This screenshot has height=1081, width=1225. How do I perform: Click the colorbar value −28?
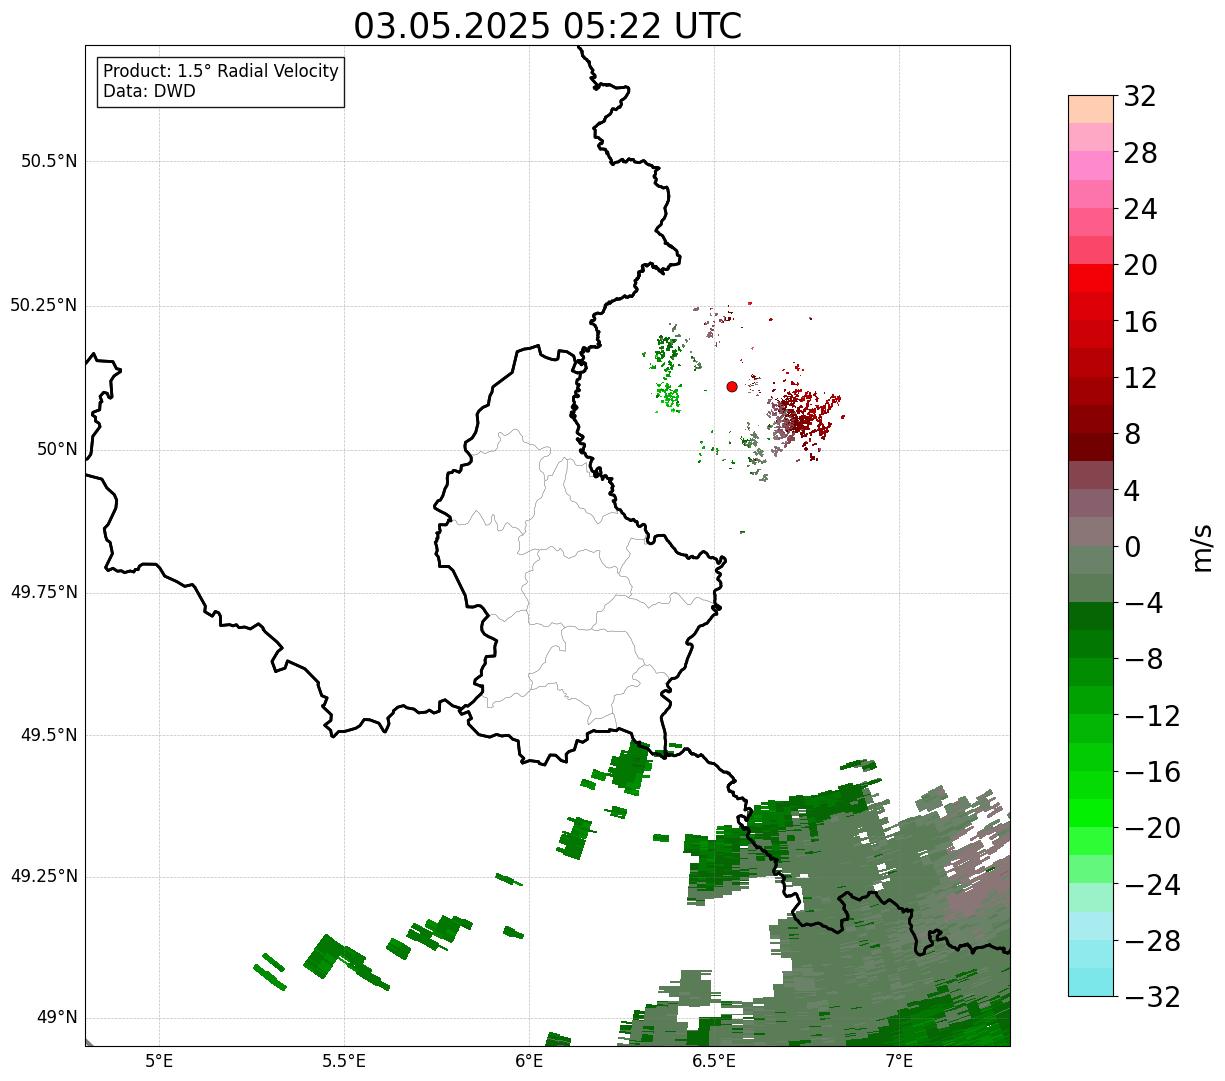click(1152, 941)
